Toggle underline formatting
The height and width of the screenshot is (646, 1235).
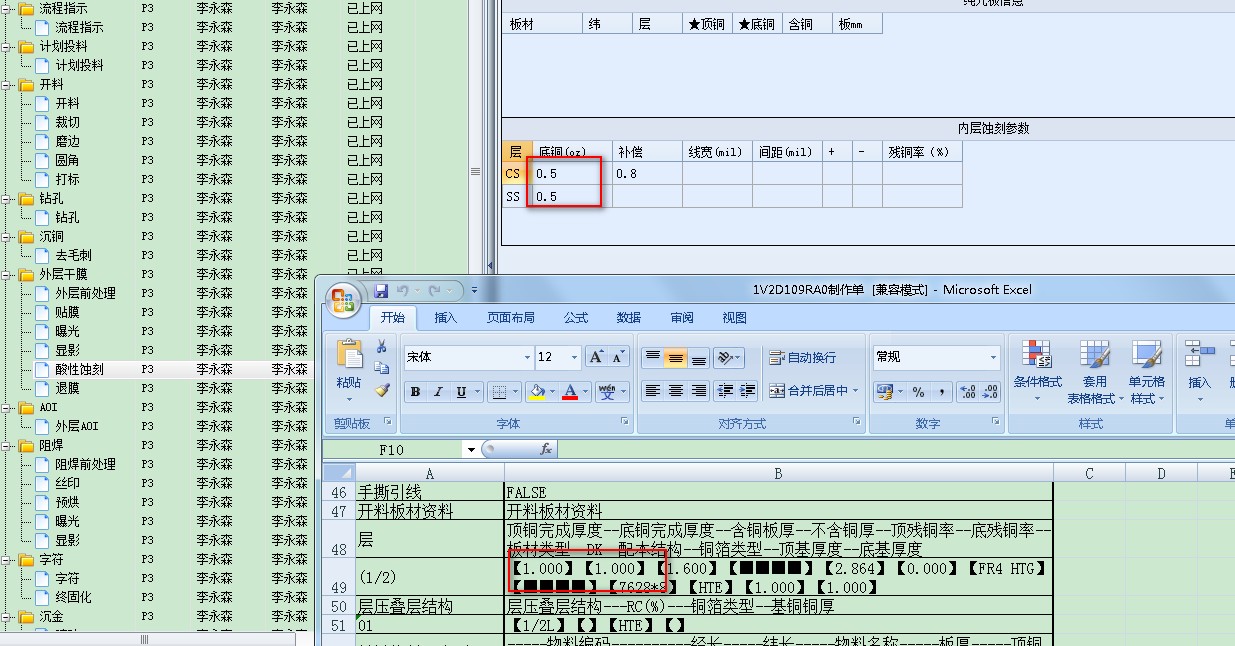tap(461, 392)
